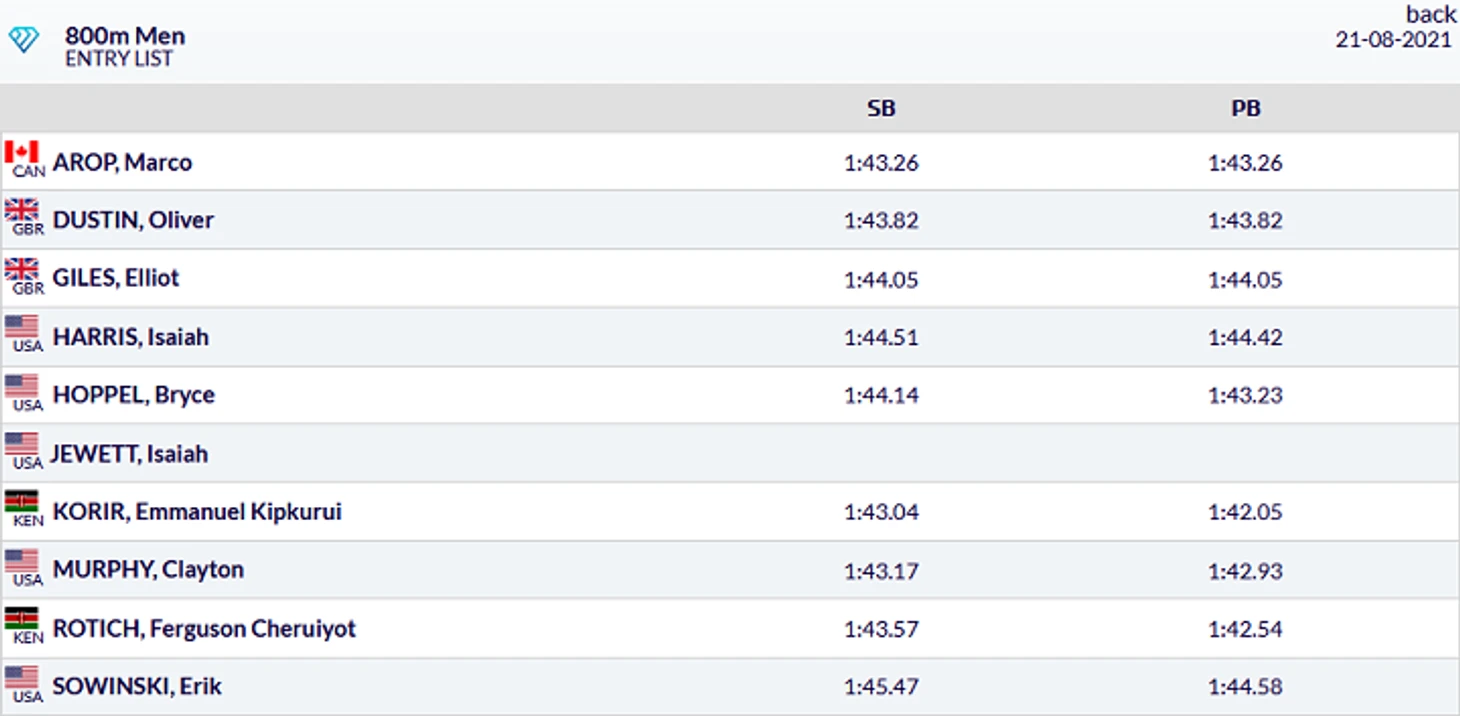Screen dimensions: 1460x716
Task: Click the 800m Men title
Action: [x=125, y=36]
